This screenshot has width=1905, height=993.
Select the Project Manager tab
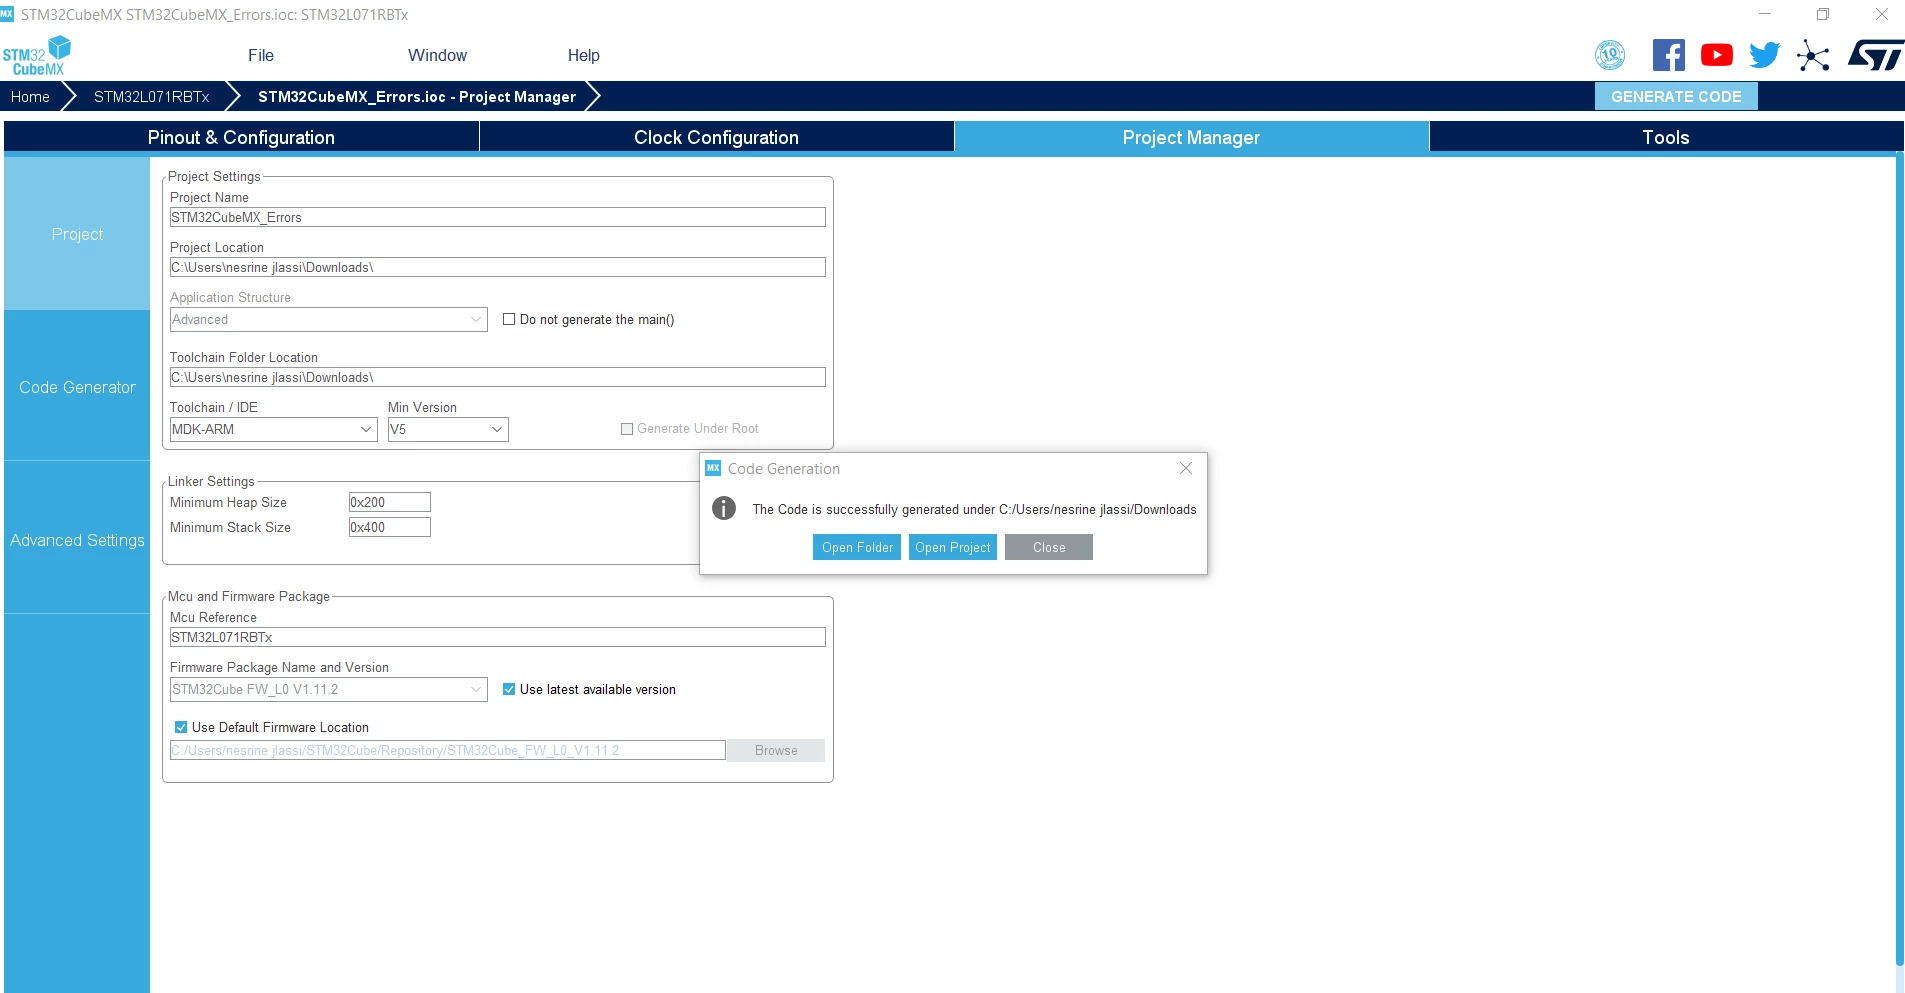pos(1191,137)
